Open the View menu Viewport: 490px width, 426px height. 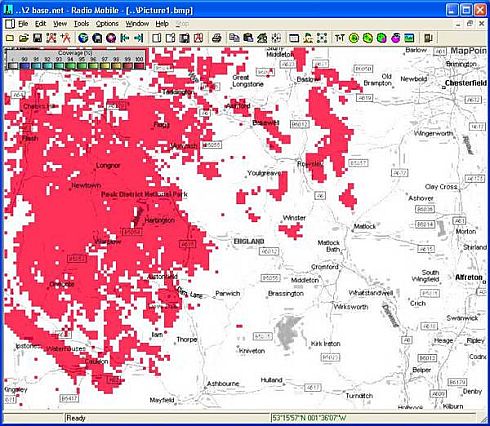click(x=60, y=24)
